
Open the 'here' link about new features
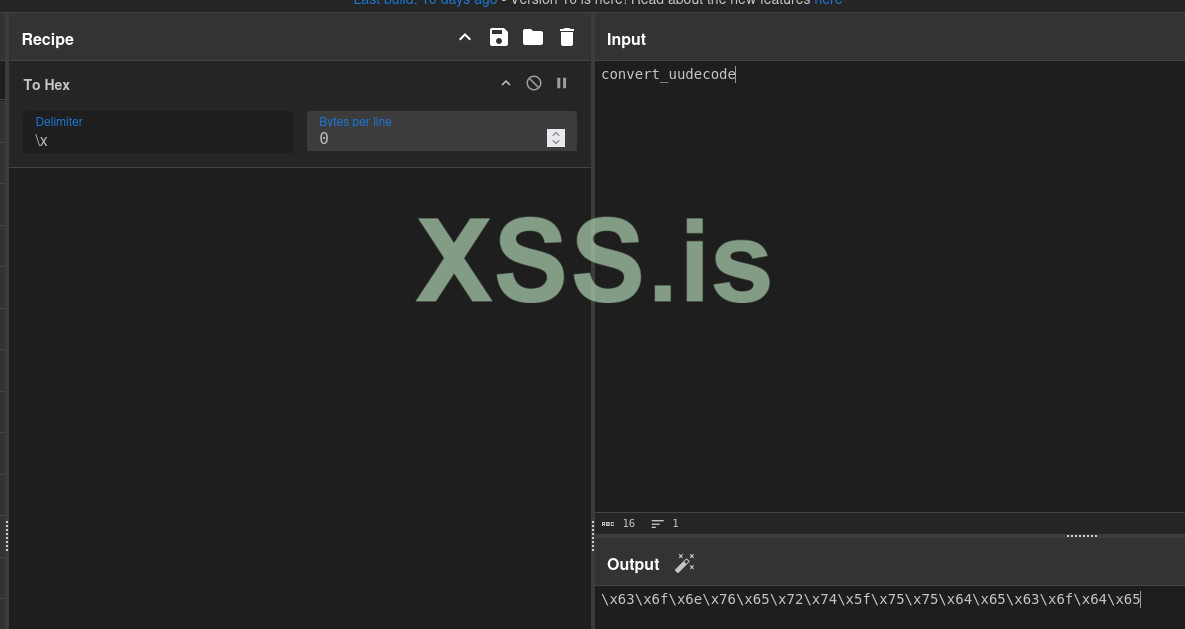pyautogui.click(x=828, y=2)
